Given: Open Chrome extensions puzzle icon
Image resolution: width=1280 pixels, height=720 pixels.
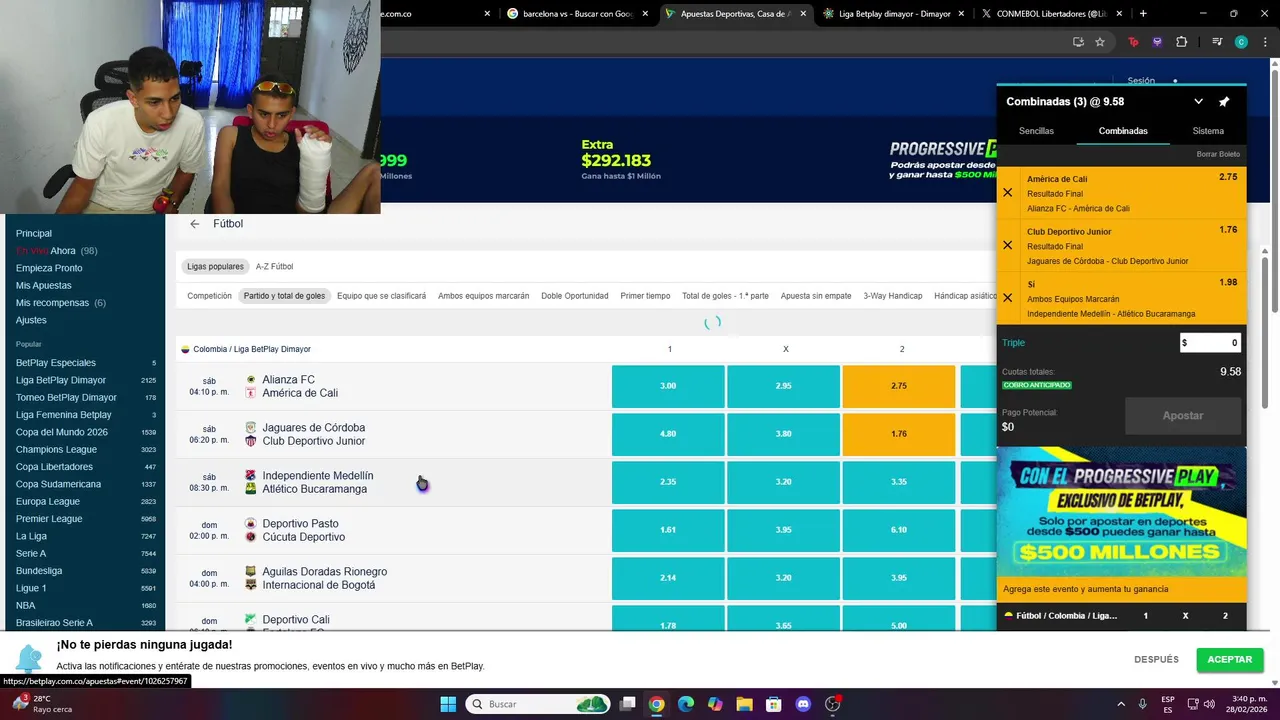Looking at the screenshot, I should click(1182, 42).
